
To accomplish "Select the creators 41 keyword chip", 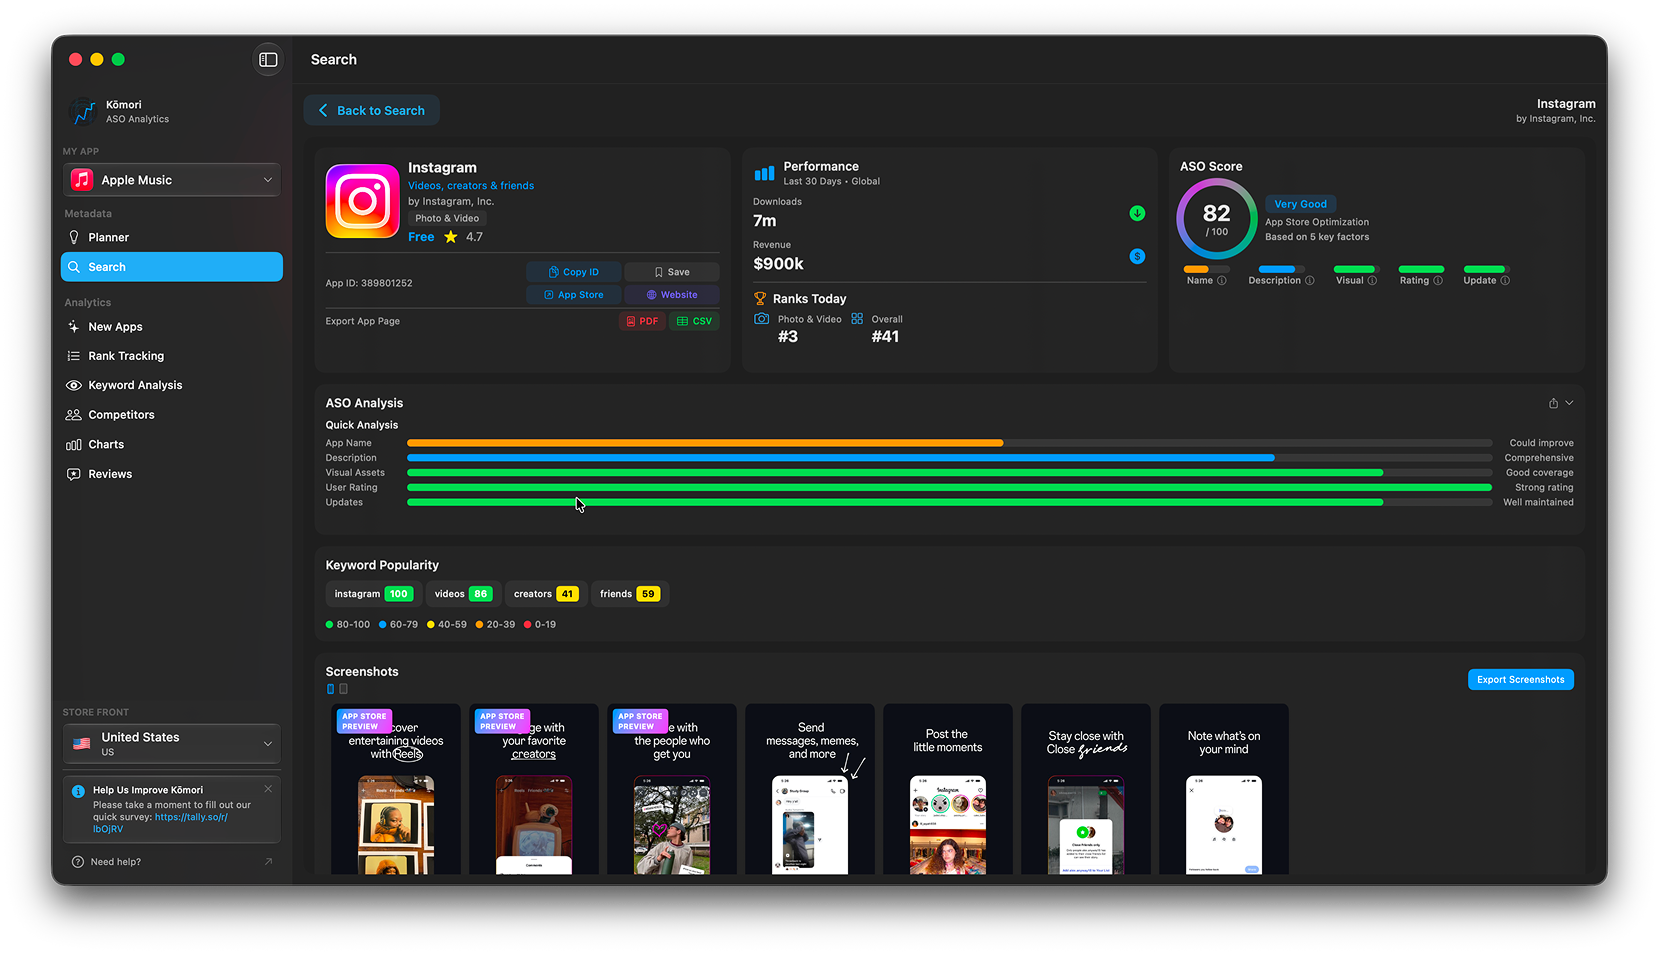I will [x=545, y=594].
